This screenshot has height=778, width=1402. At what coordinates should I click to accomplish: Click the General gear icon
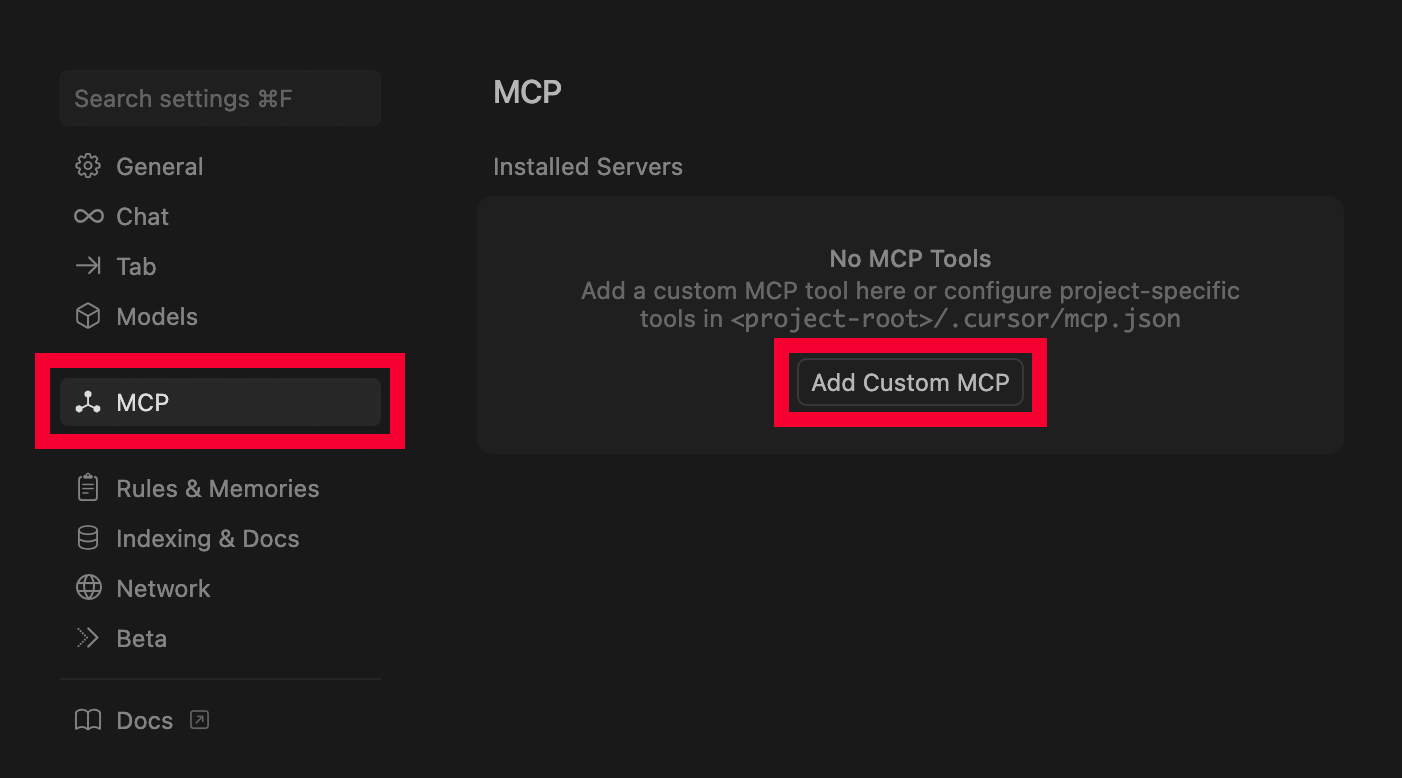click(88, 166)
